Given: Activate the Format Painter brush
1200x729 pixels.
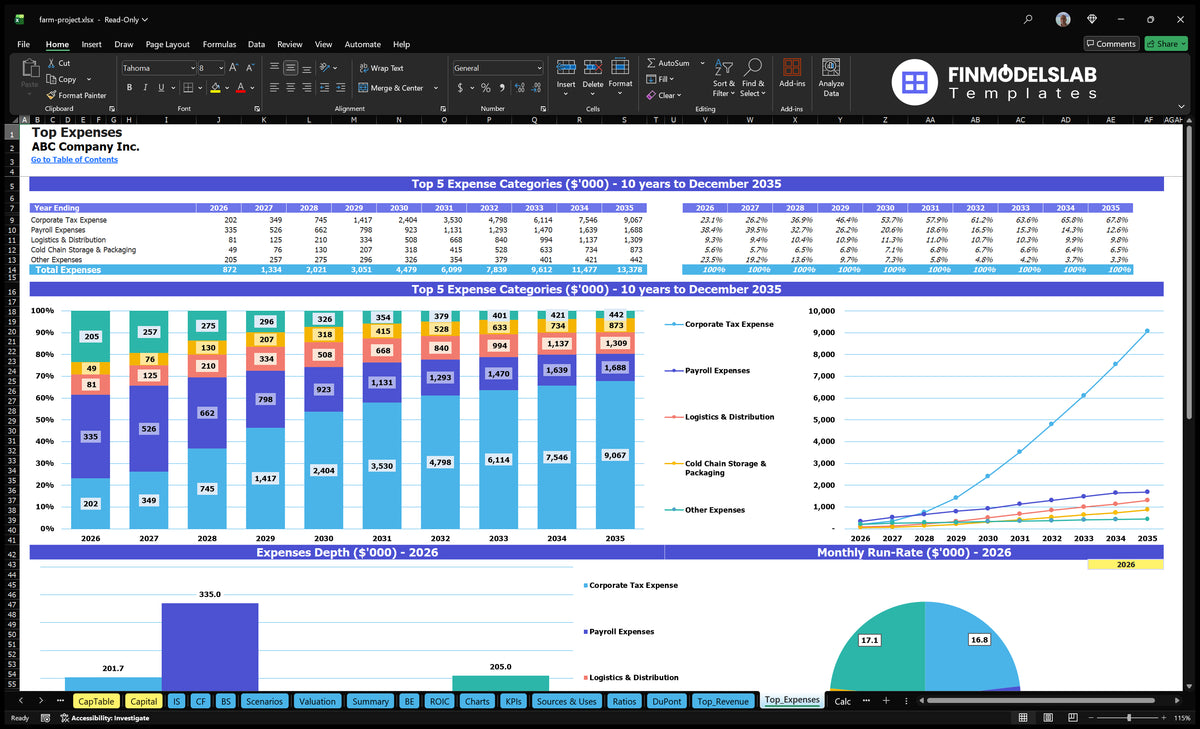Looking at the screenshot, I should [x=51, y=95].
